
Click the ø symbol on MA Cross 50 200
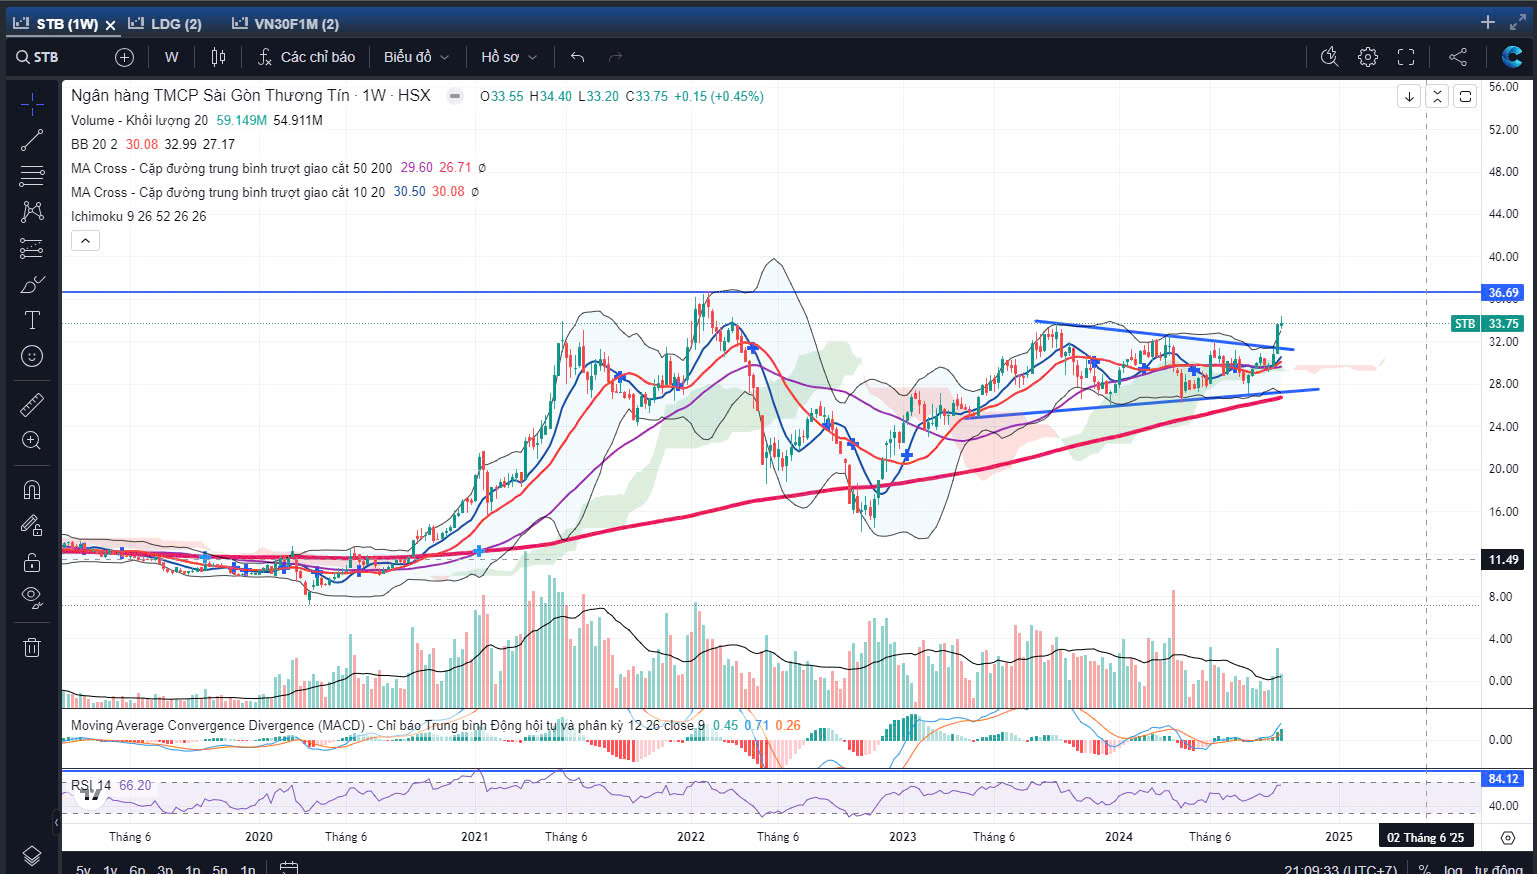click(x=482, y=168)
